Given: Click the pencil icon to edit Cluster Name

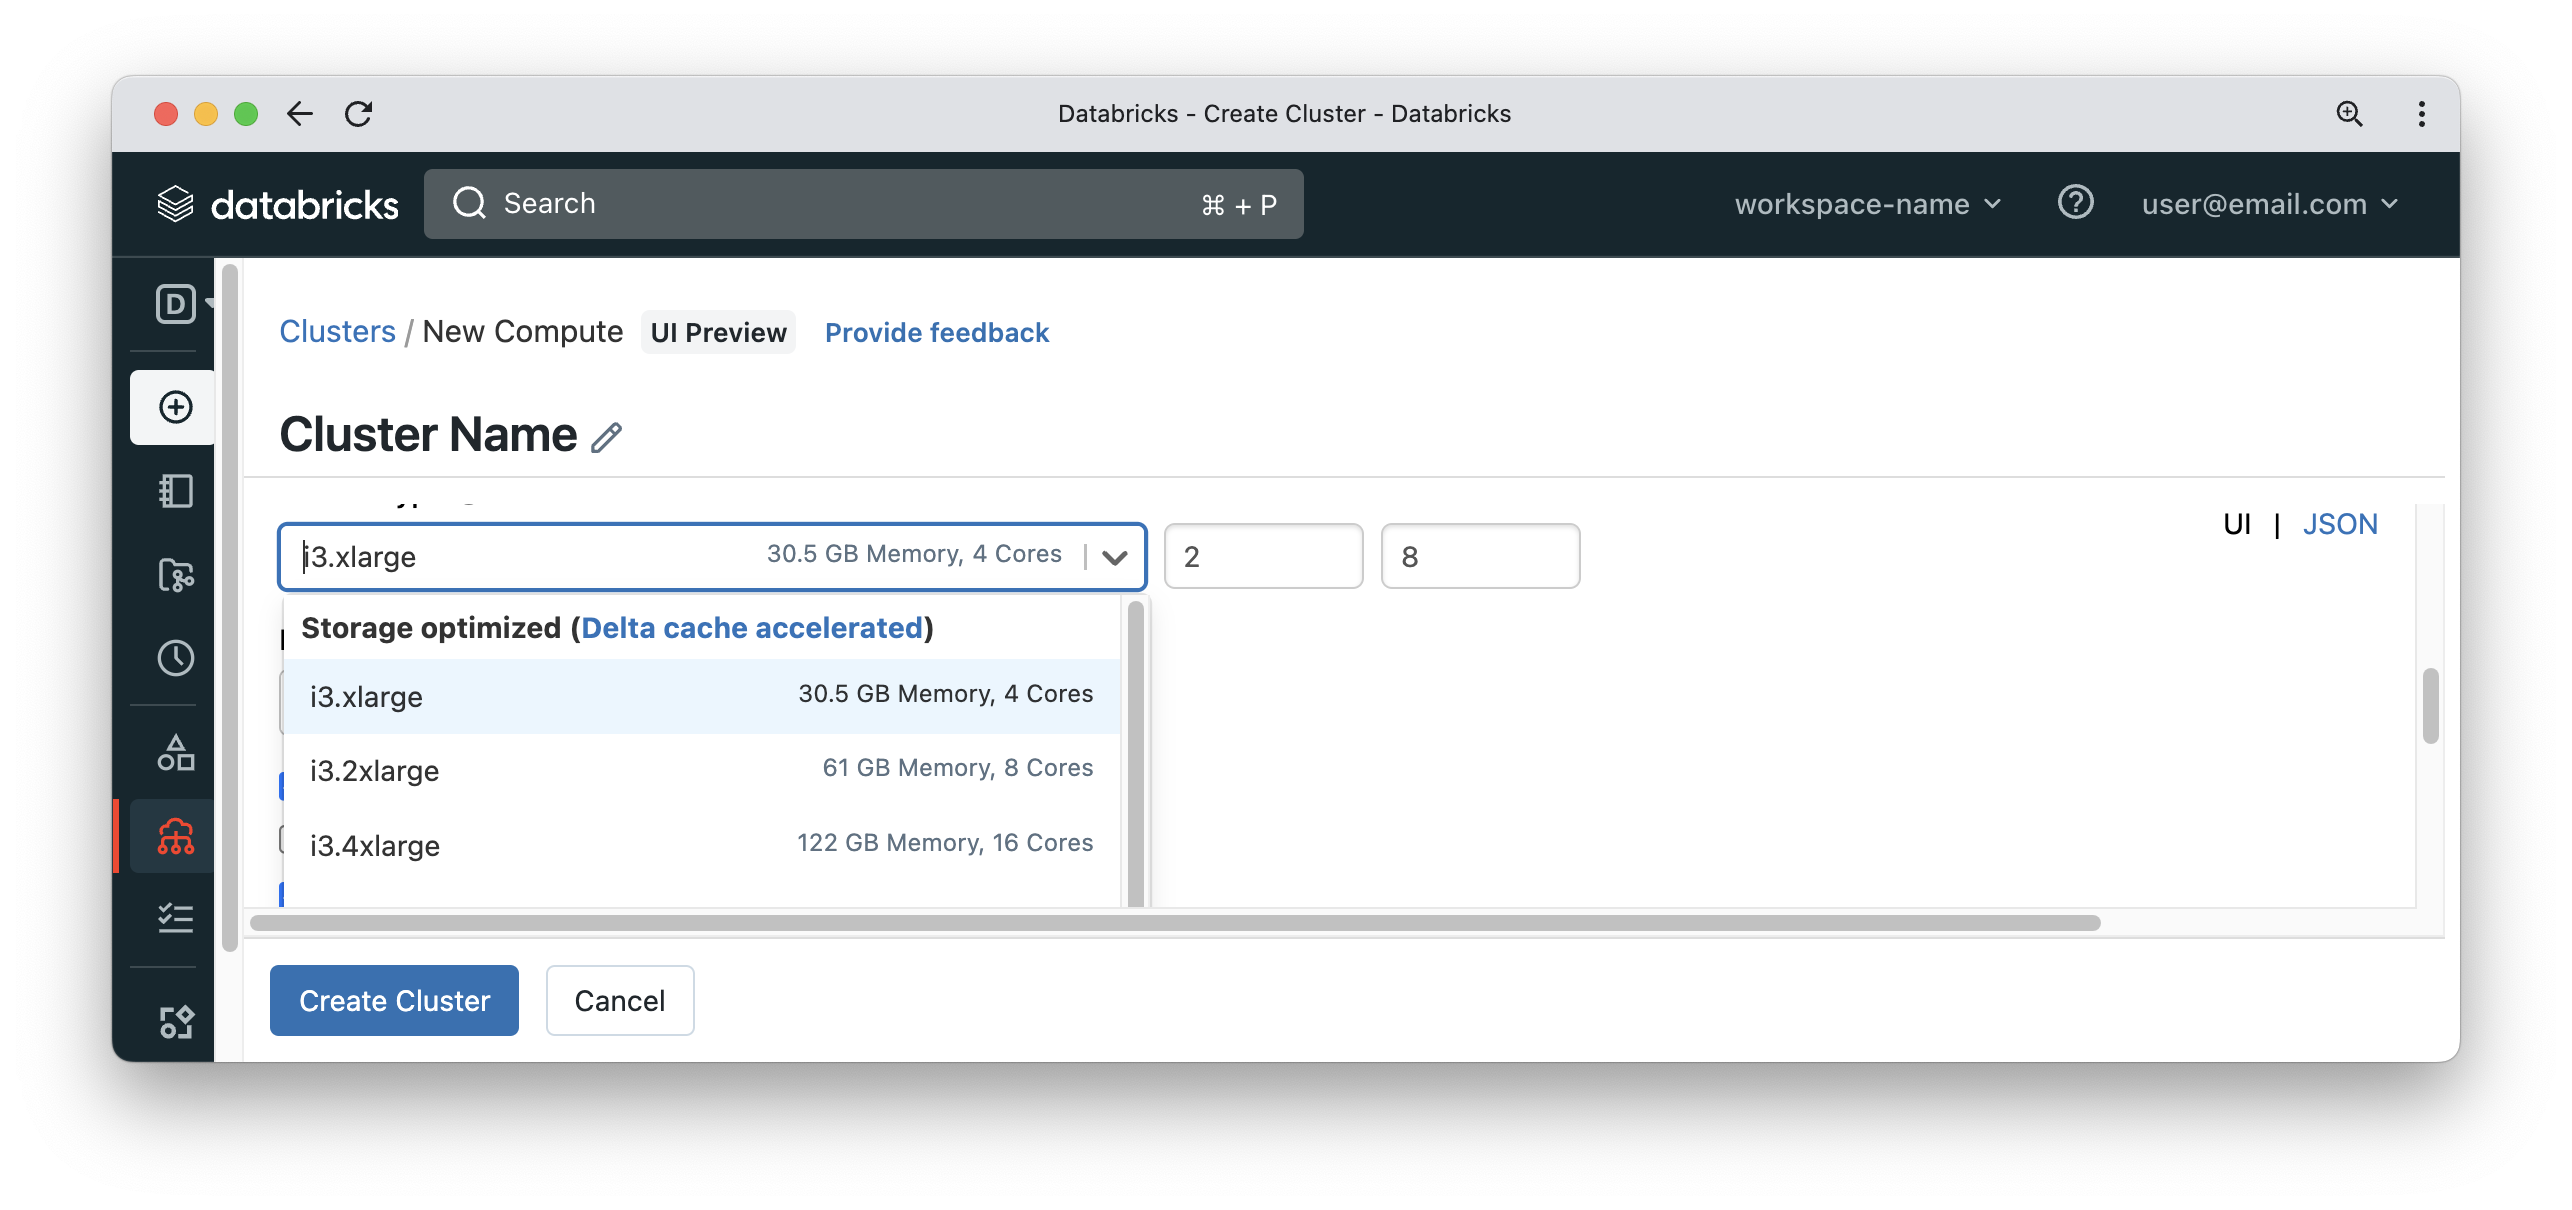Looking at the screenshot, I should point(606,438).
